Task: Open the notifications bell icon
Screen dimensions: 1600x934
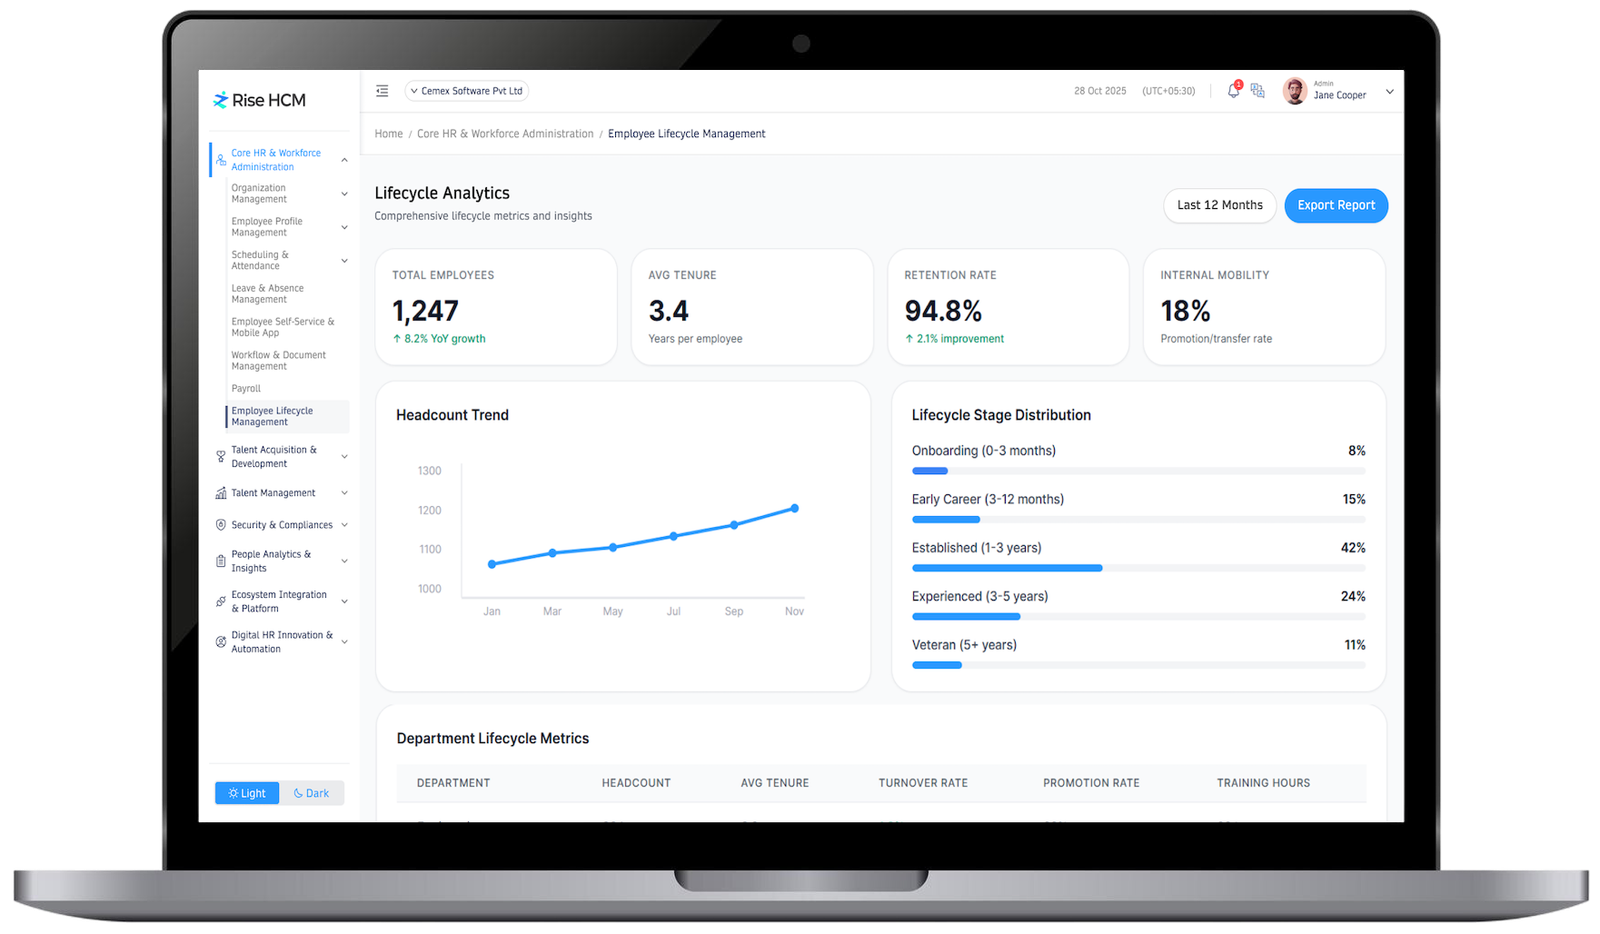Action: [1233, 91]
